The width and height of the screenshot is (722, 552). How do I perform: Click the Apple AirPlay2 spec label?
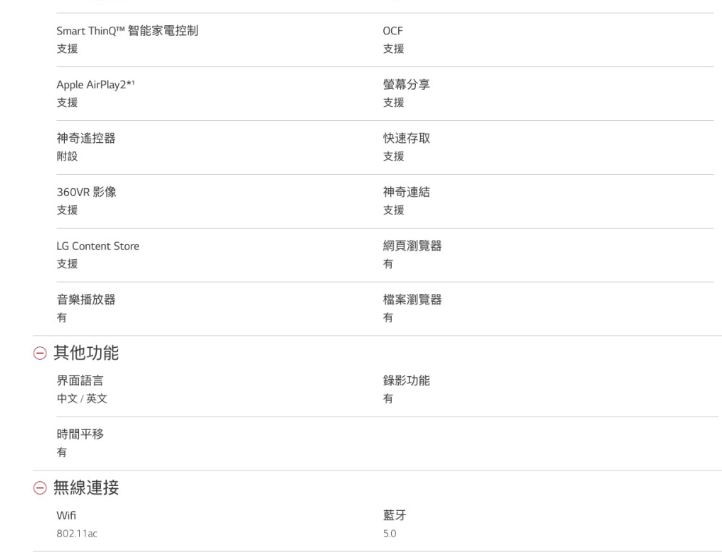coord(95,85)
